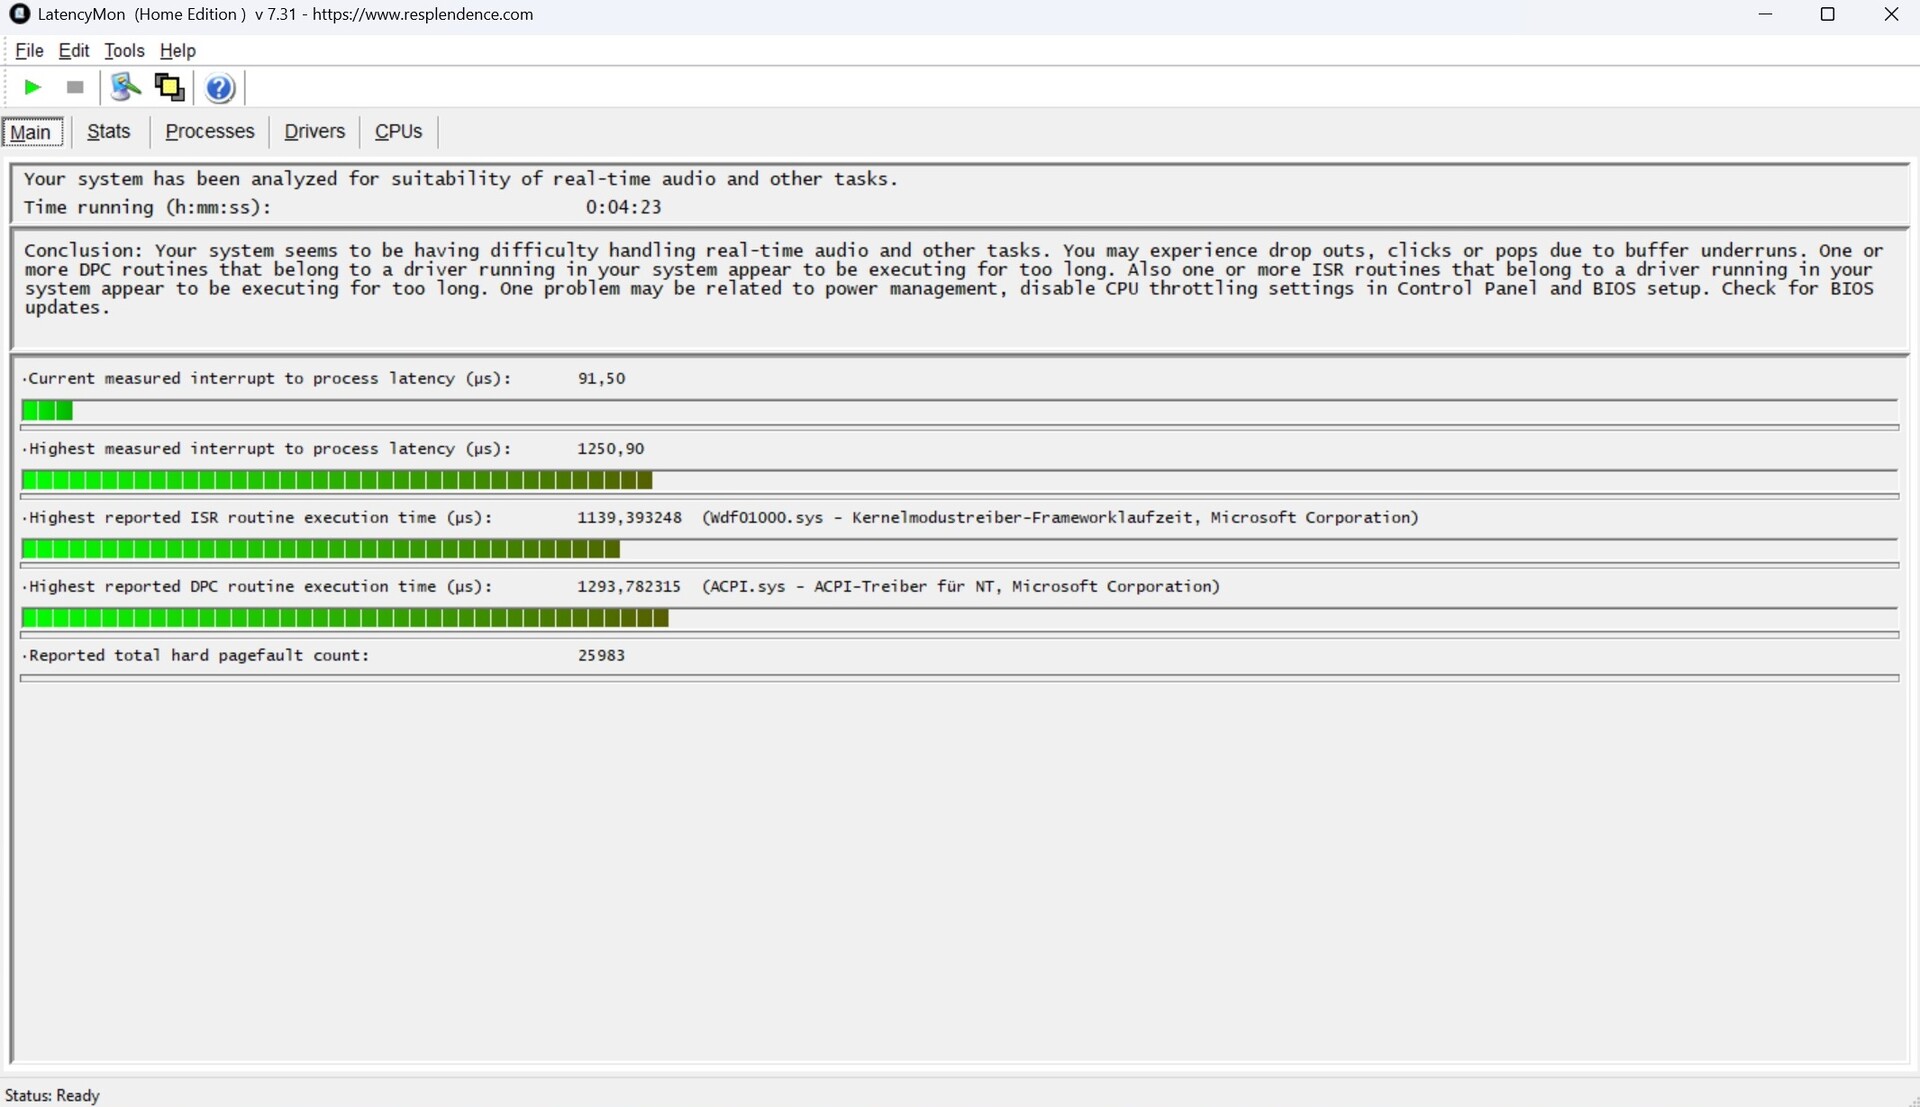Open the Edit menu
The image size is (1920, 1107).
point(74,51)
